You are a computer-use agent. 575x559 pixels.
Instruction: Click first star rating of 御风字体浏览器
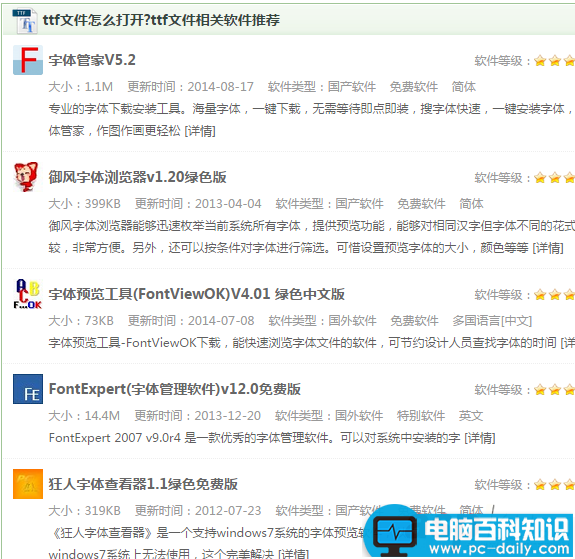click(540, 178)
